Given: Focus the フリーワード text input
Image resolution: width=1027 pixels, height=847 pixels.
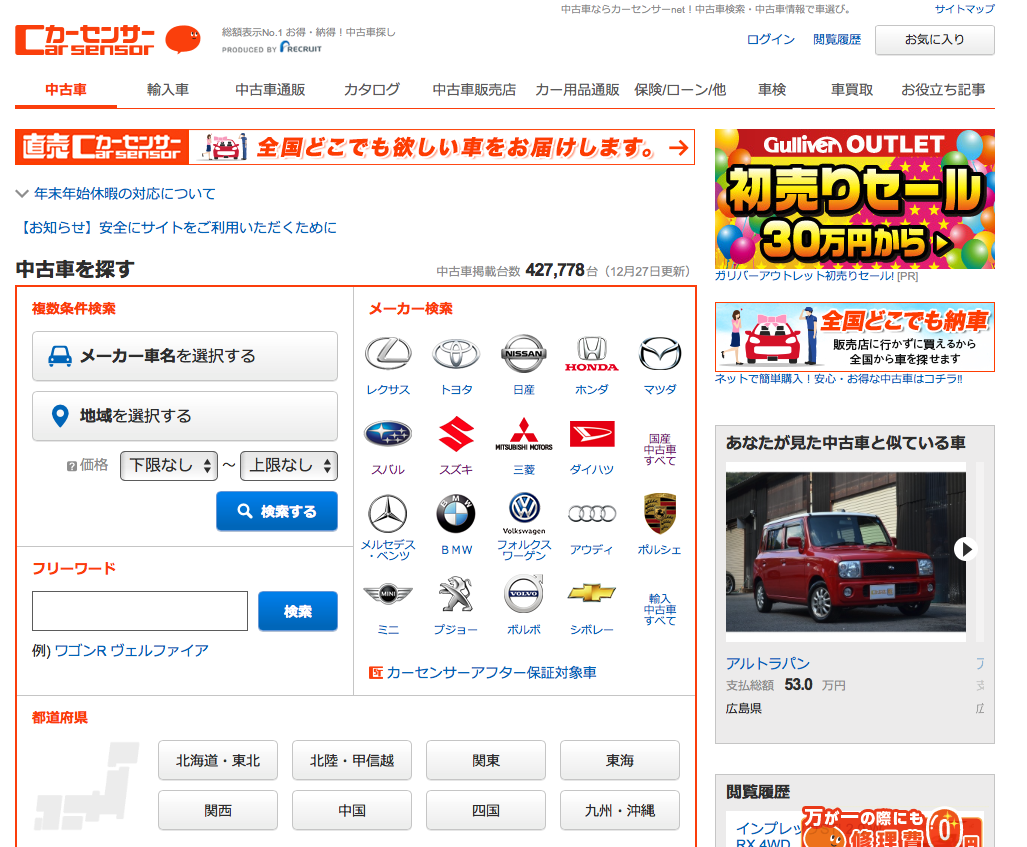Looking at the screenshot, I should [140, 611].
